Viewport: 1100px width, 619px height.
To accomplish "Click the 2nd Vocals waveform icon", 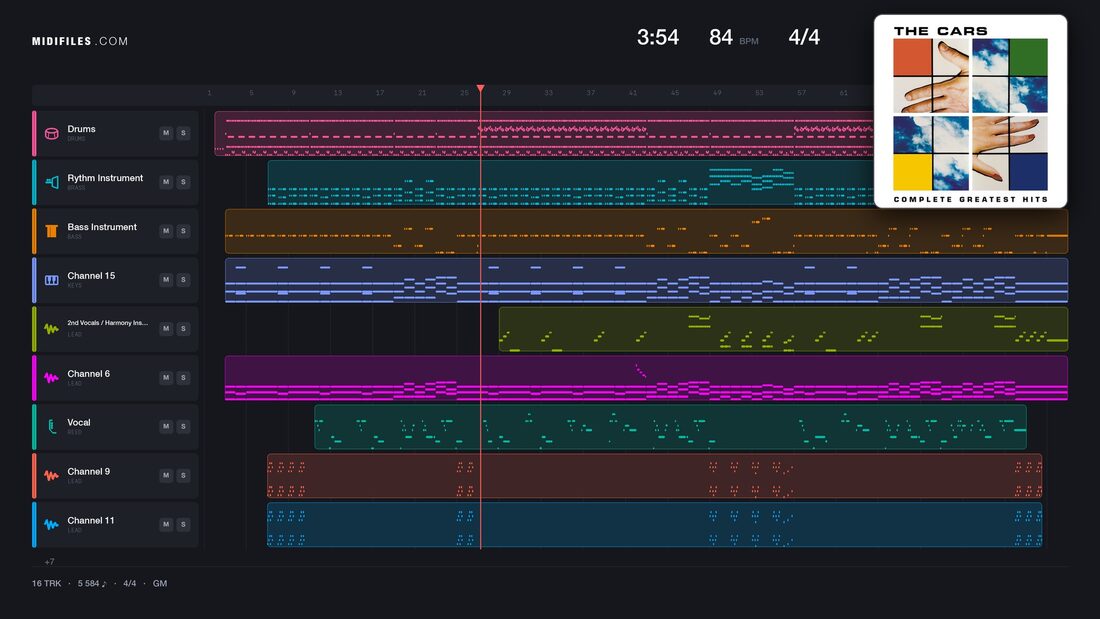I will pyautogui.click(x=52, y=328).
